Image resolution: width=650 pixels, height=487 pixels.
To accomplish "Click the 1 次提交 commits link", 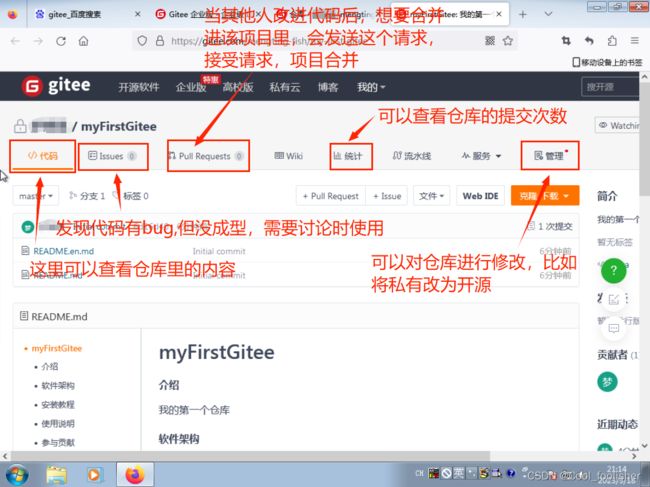I will point(550,226).
